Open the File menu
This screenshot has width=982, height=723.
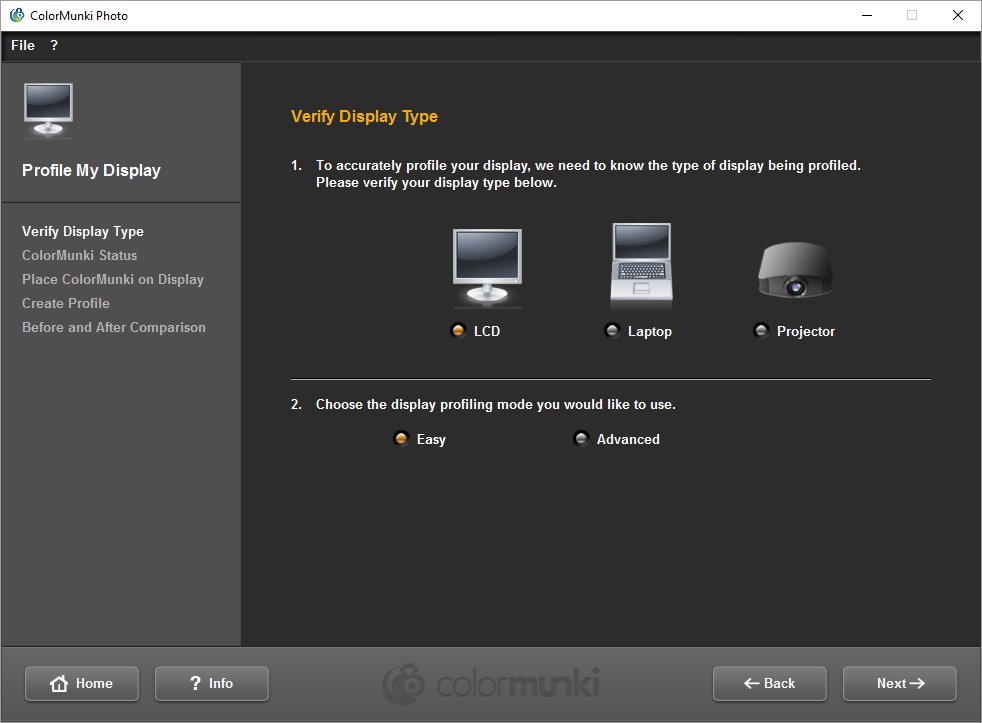23,45
